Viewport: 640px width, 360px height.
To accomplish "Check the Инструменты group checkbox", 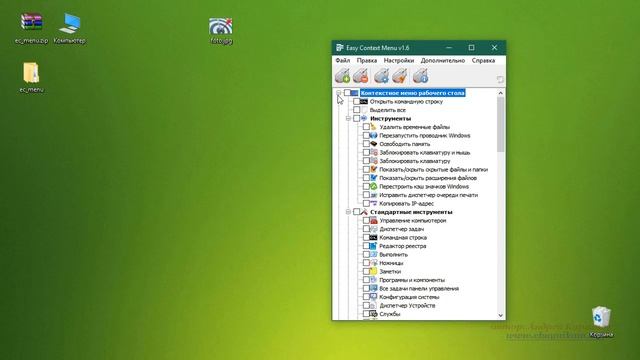I will (x=357, y=118).
